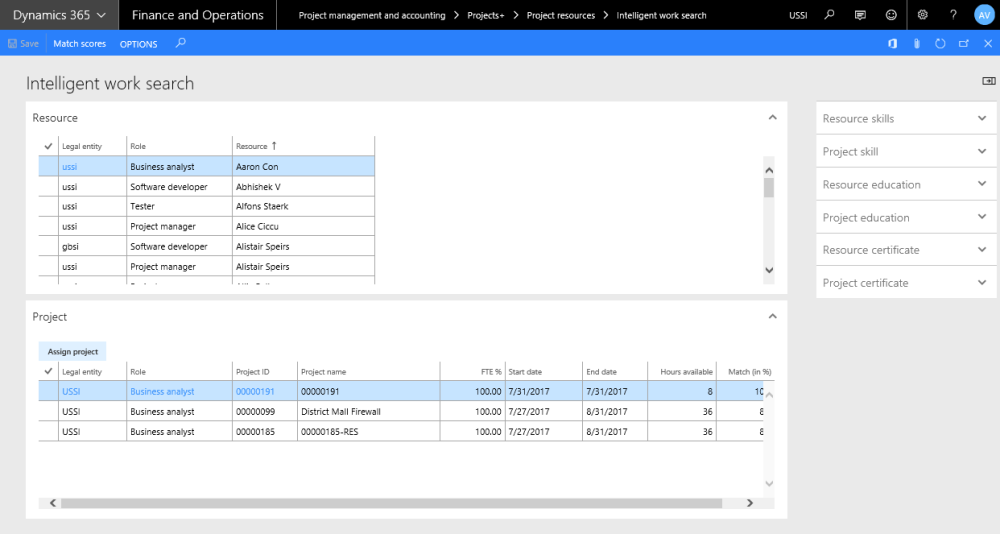Open the global search magnifier in header
The height and width of the screenshot is (534, 1000).
point(829,15)
